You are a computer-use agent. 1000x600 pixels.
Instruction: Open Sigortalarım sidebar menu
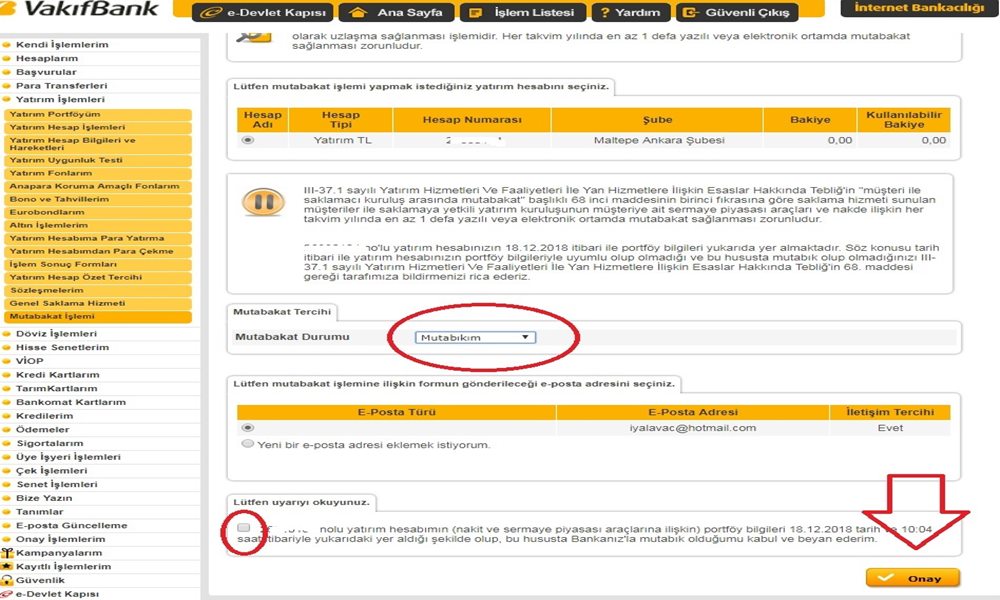click(50, 443)
